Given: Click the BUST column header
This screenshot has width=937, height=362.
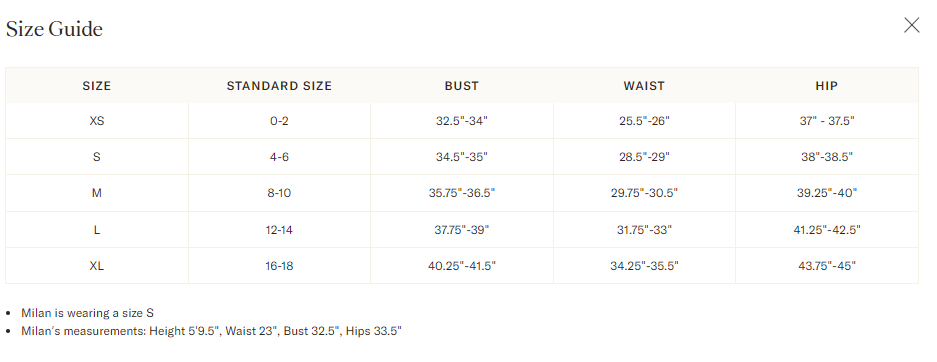Looking at the screenshot, I should pos(461,86).
